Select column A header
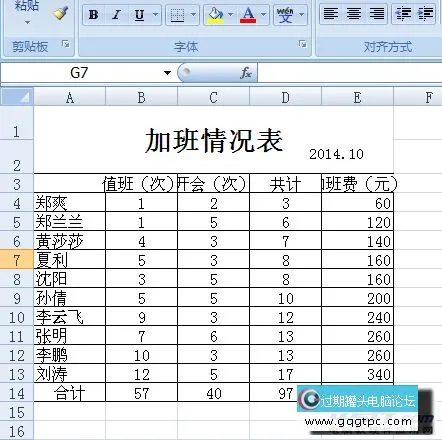 click(x=70, y=98)
